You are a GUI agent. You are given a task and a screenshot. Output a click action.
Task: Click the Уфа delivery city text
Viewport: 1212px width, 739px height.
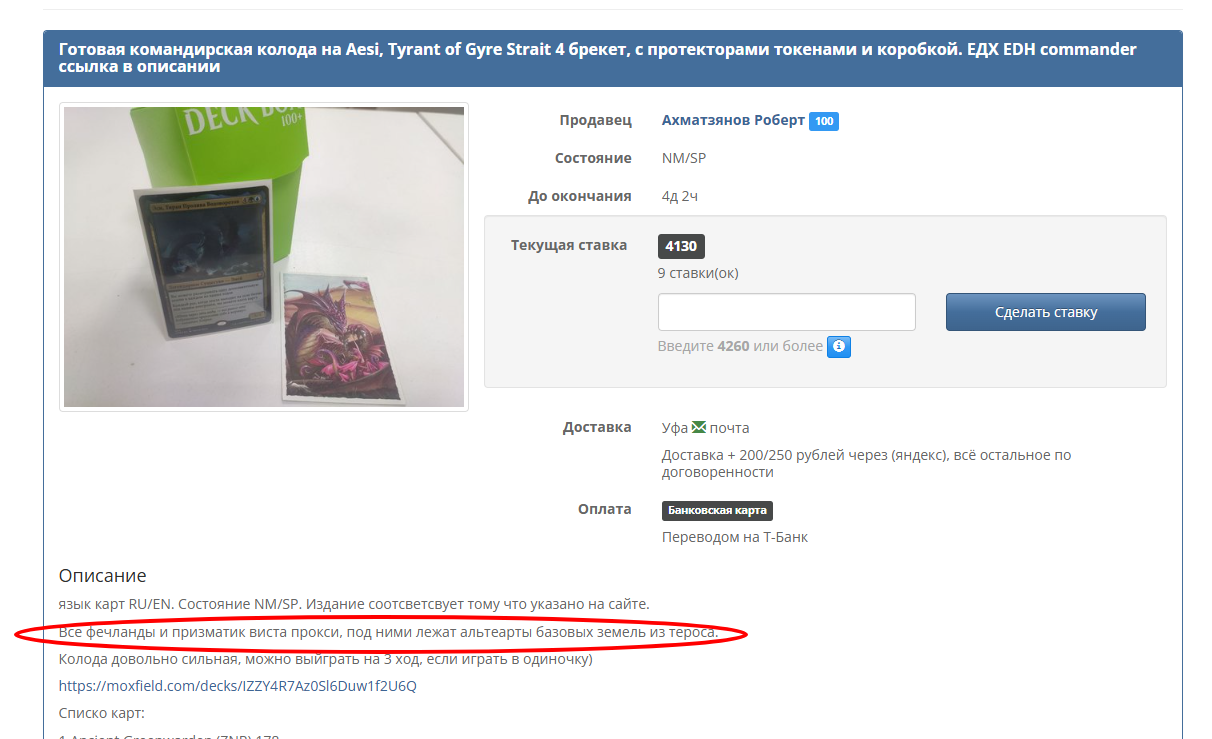click(675, 428)
